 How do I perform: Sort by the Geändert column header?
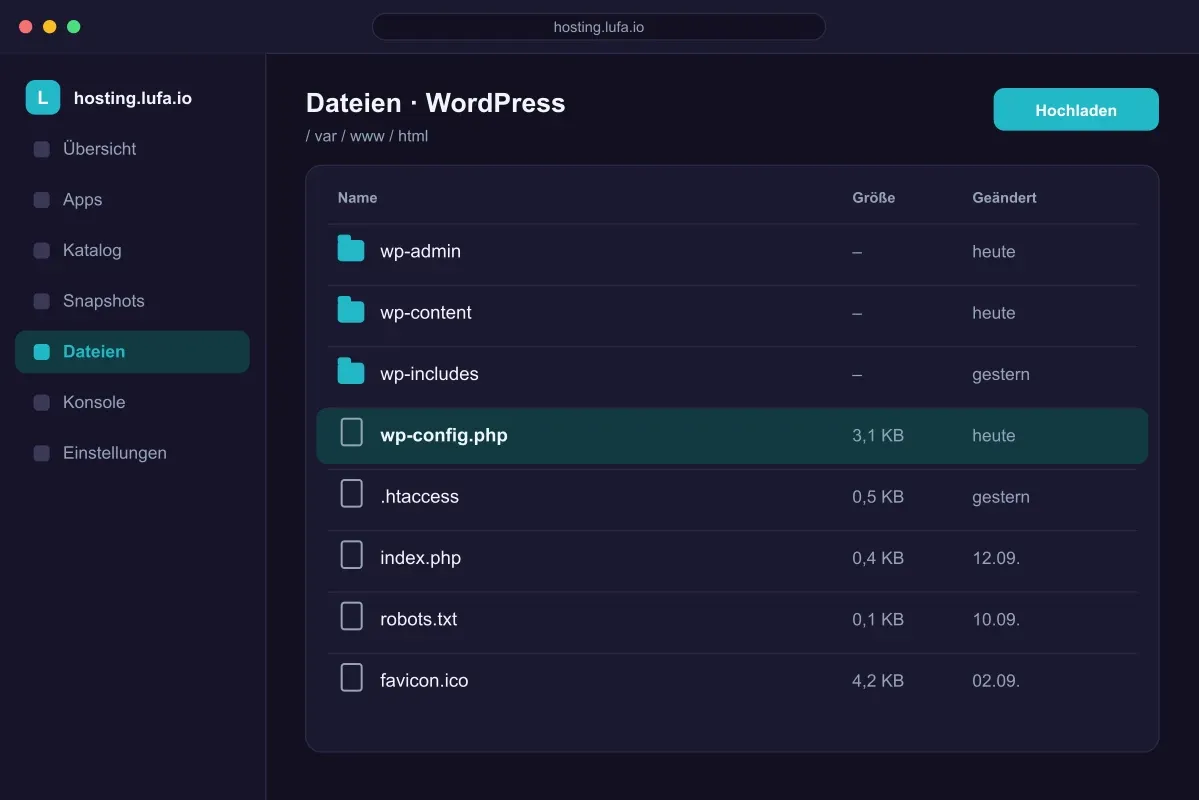click(x=1004, y=197)
